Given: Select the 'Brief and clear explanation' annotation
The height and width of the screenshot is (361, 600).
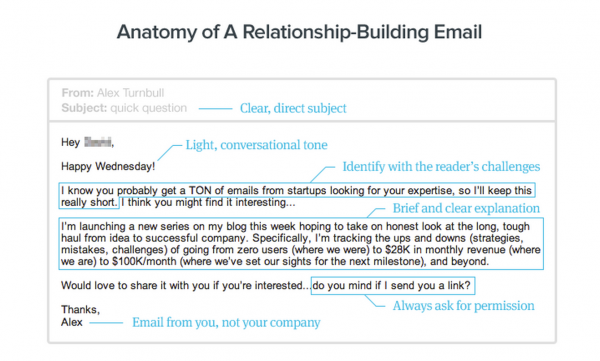Looking at the screenshot, I should pyautogui.click(x=466, y=208).
